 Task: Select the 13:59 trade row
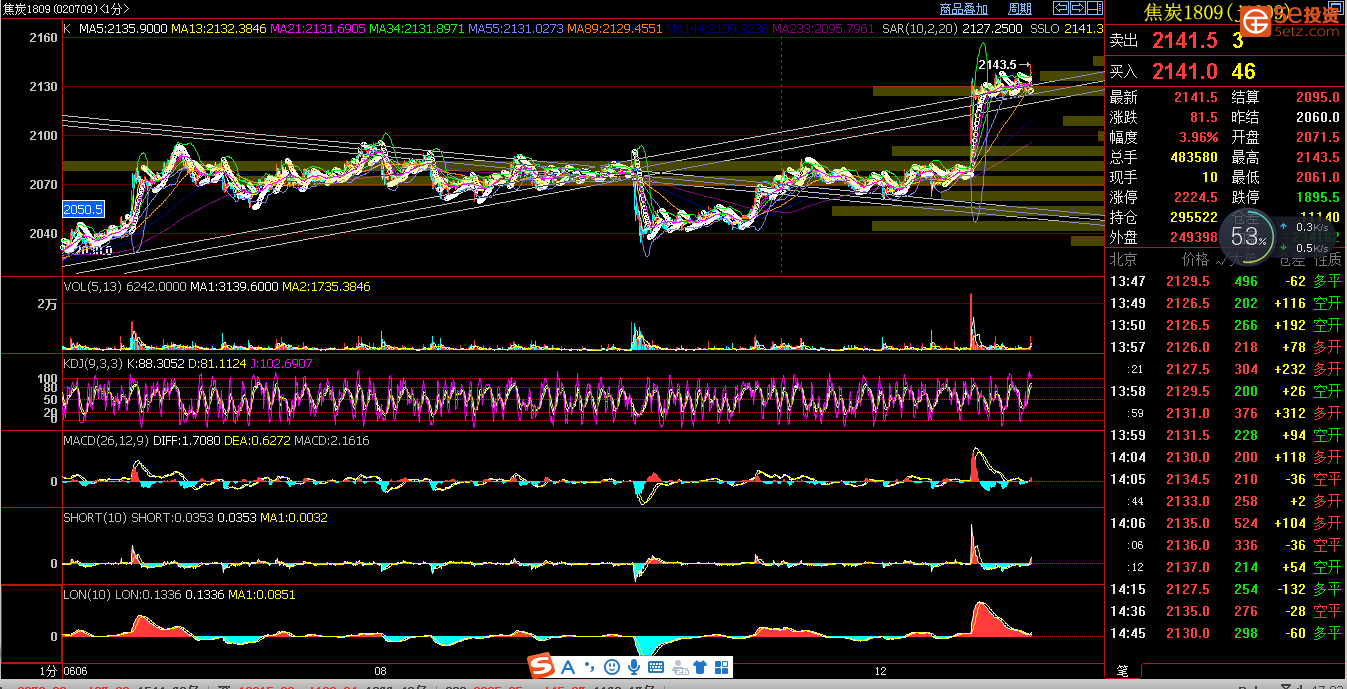point(1226,435)
